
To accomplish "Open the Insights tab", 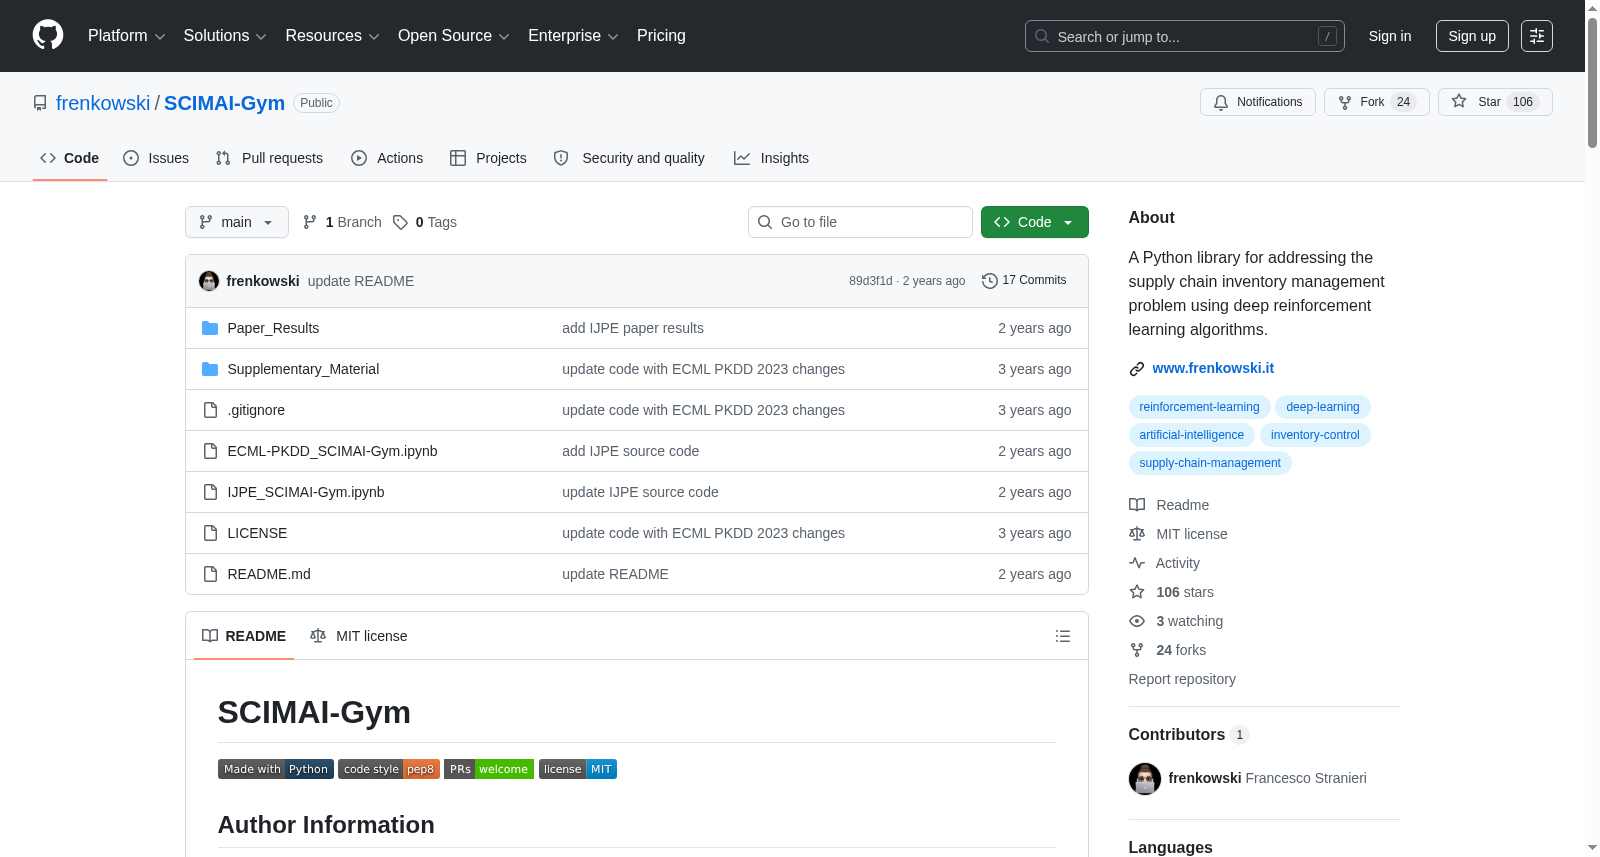I will [771, 158].
